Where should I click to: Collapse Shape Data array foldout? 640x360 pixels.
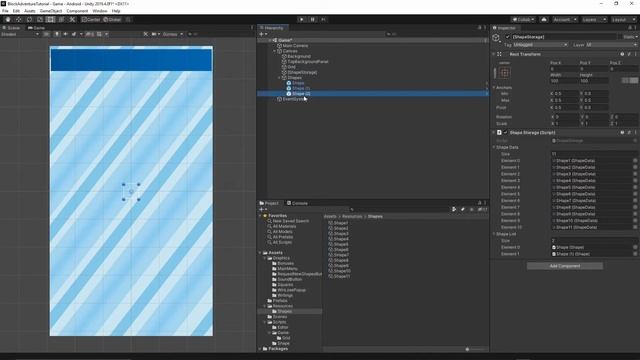493,147
